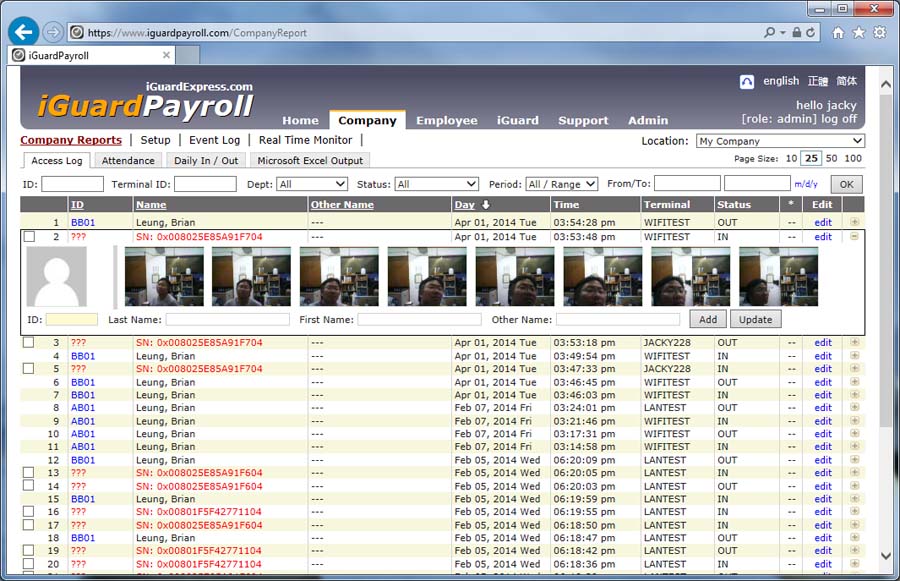Click the log off link
Screen dimensions: 900x581
tap(839, 119)
